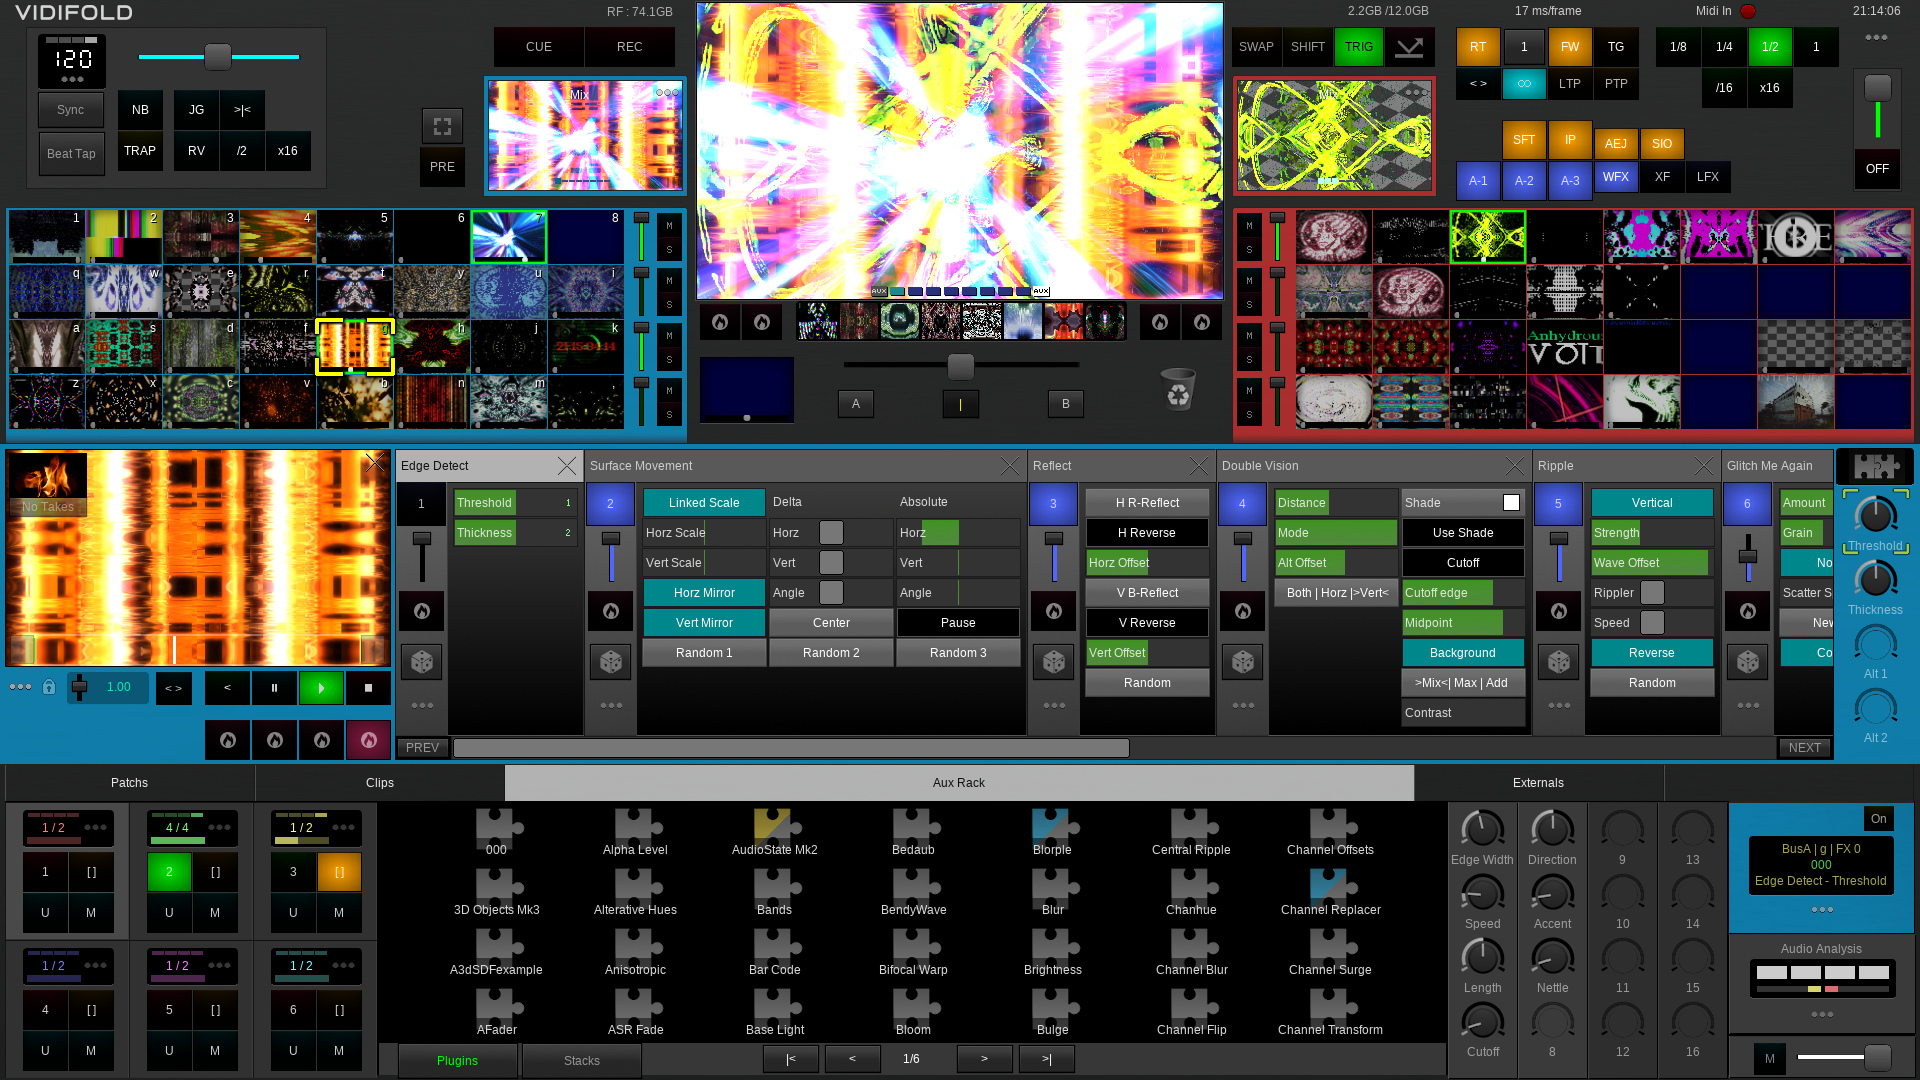The image size is (1920, 1080).
Task: Toggle the Vertical option in Ripple
Action: coord(1652,503)
